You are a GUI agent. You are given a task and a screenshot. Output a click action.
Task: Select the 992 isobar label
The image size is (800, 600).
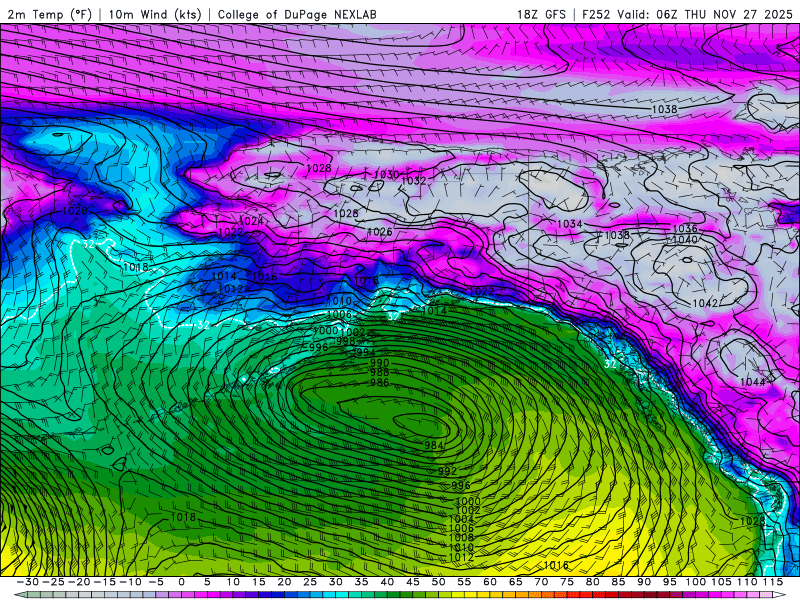click(447, 471)
